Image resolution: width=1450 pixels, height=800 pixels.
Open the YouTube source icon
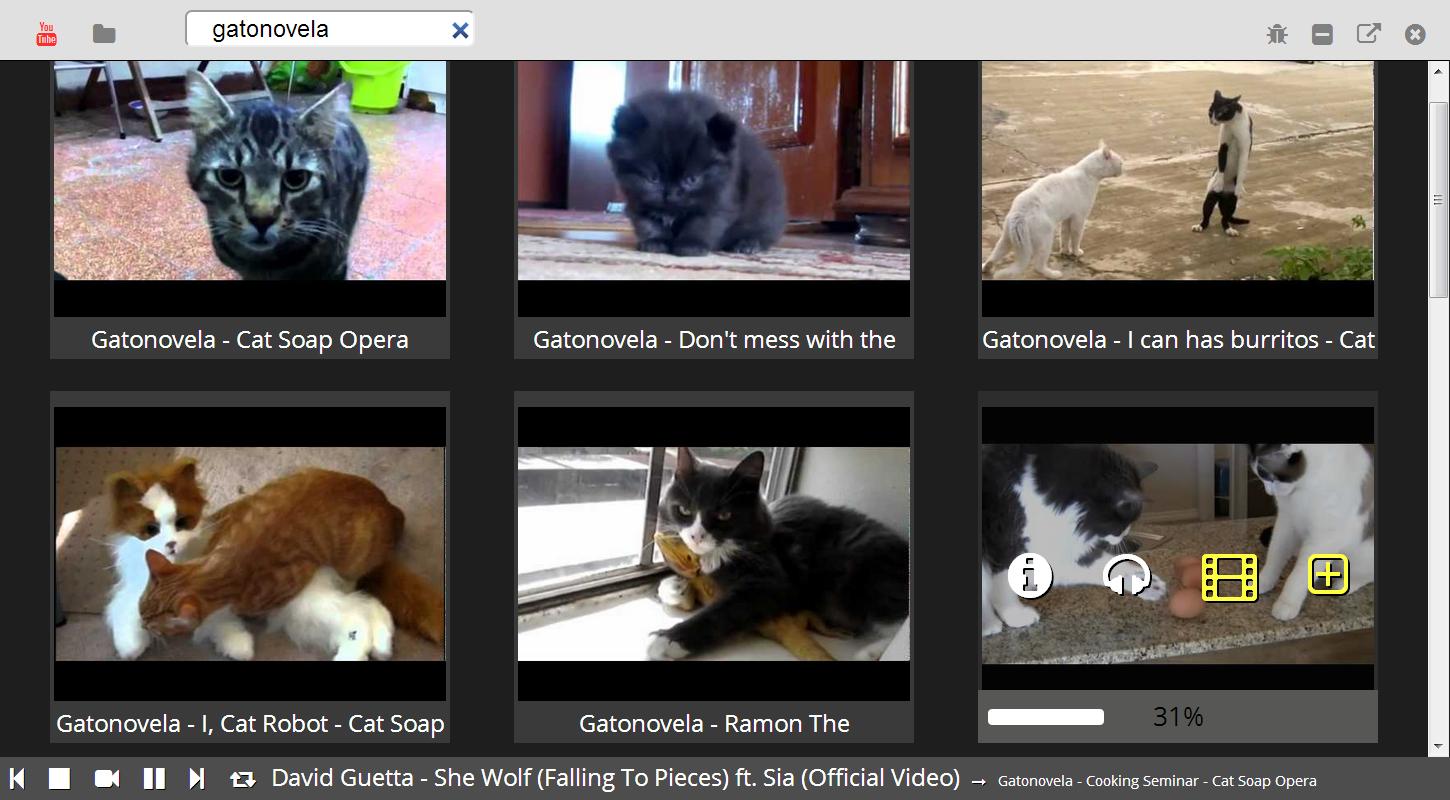click(x=46, y=33)
